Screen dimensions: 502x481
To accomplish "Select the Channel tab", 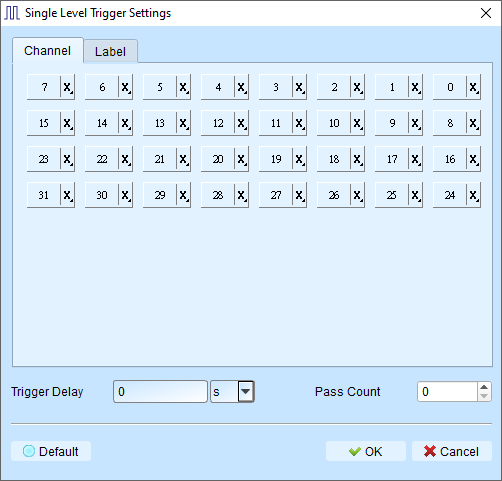I will [x=48, y=51].
